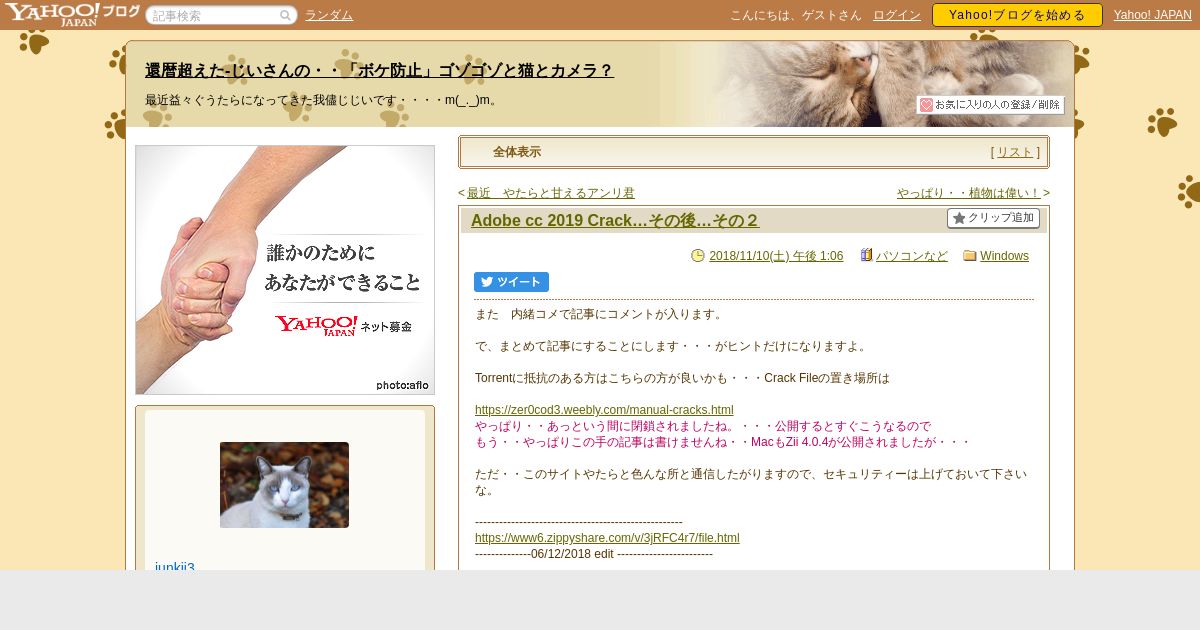
Task: Click お気に入りの人の登録/削除 button
Action: [x=990, y=105]
